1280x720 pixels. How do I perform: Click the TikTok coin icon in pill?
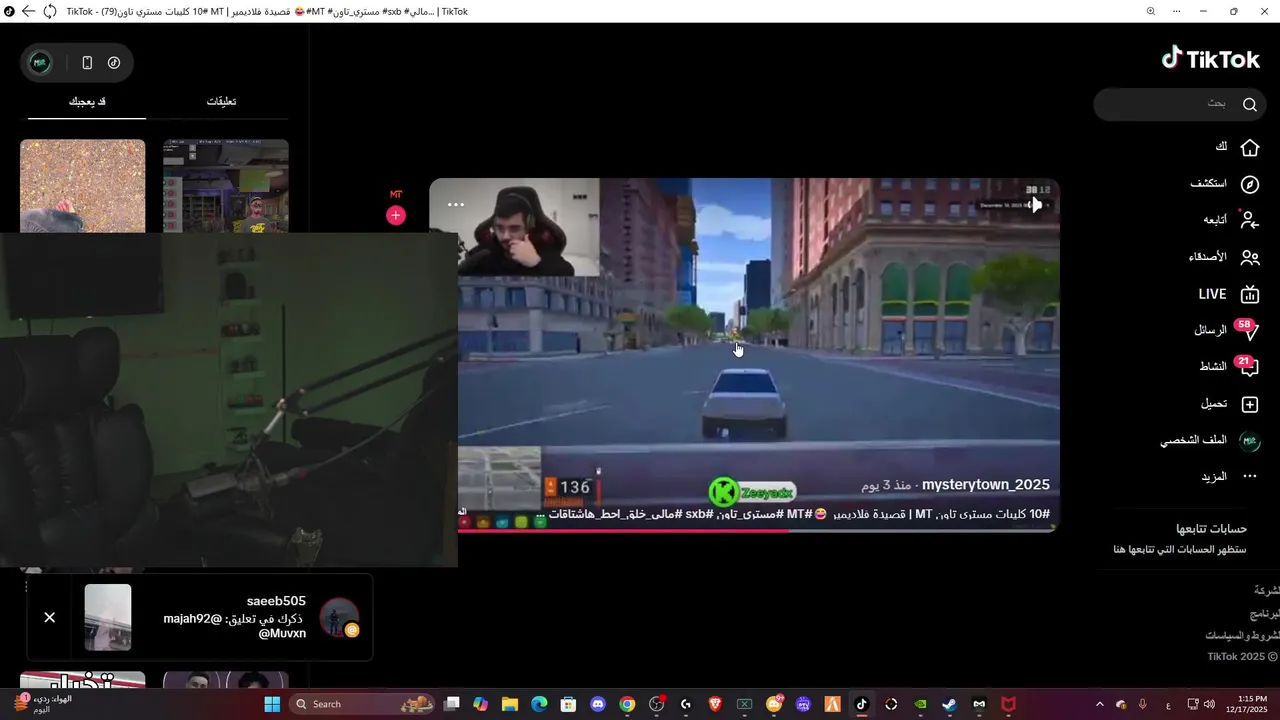pos(114,62)
